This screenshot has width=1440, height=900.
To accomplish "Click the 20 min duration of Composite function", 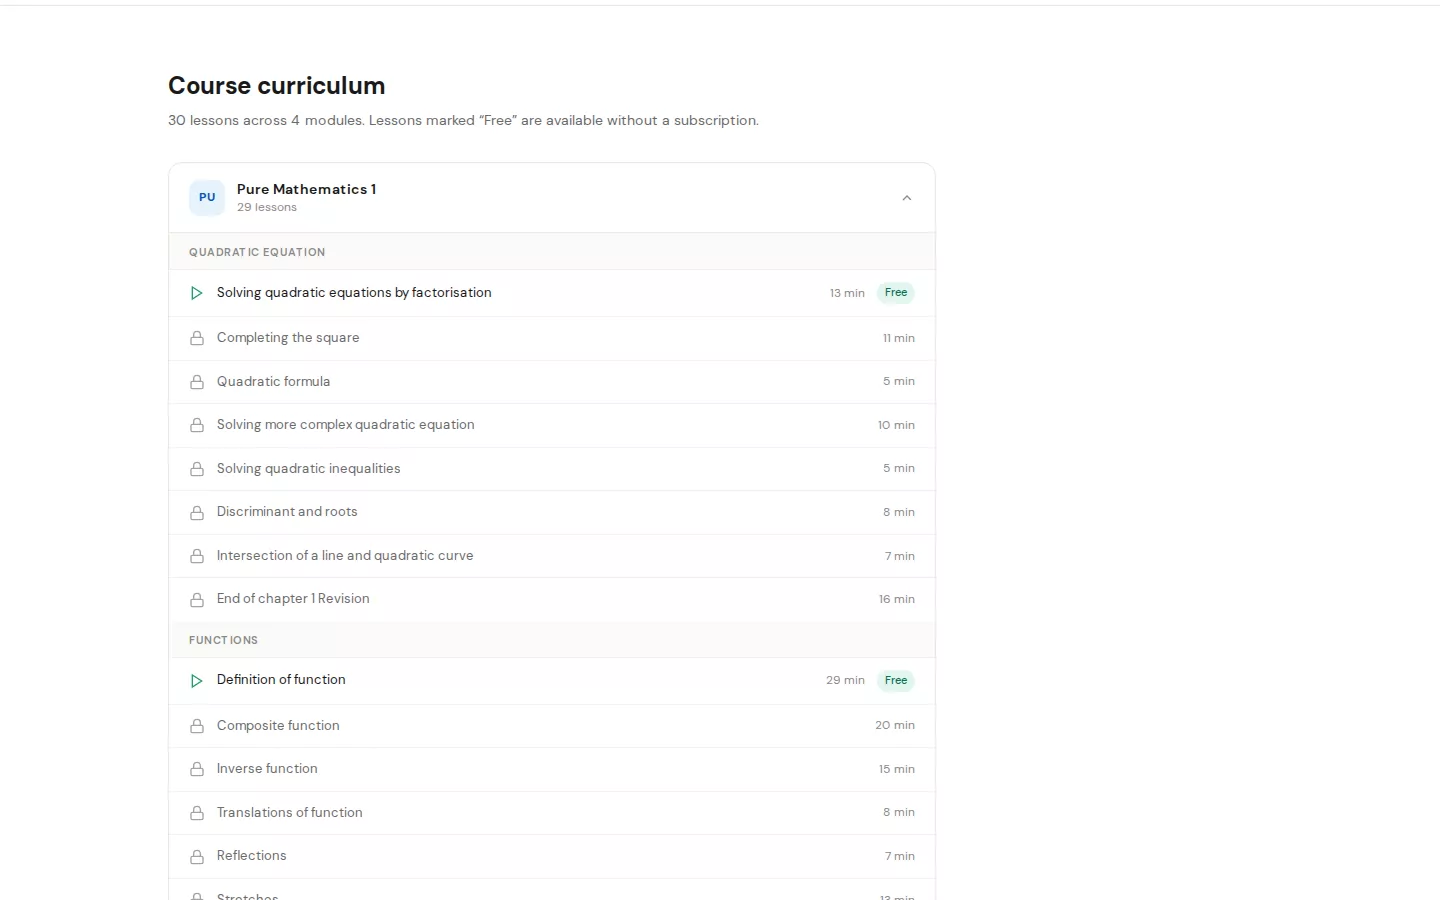I will tap(895, 725).
